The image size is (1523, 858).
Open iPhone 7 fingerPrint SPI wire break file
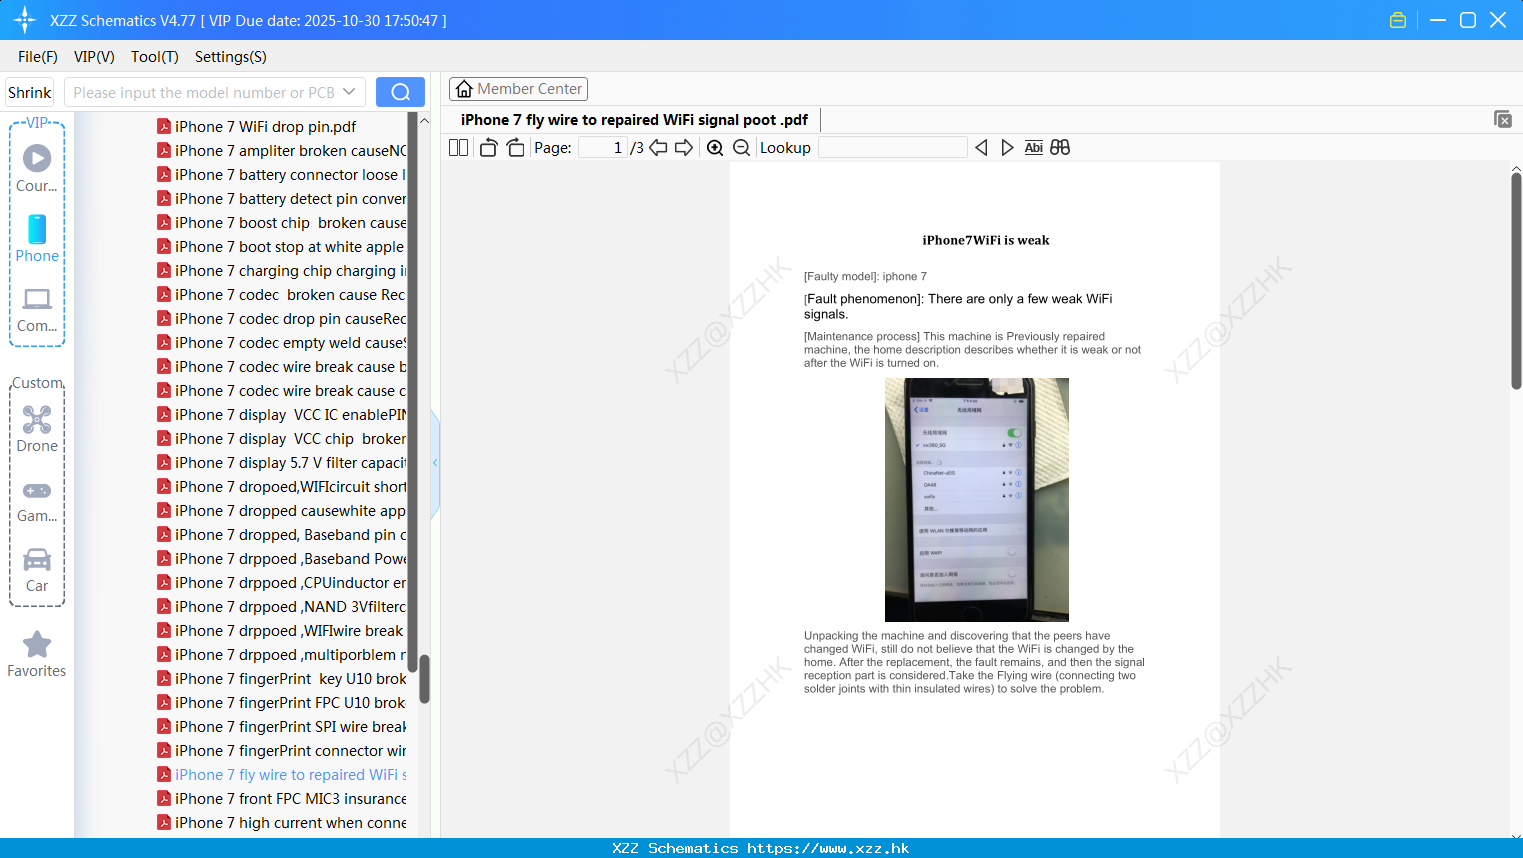(282, 726)
